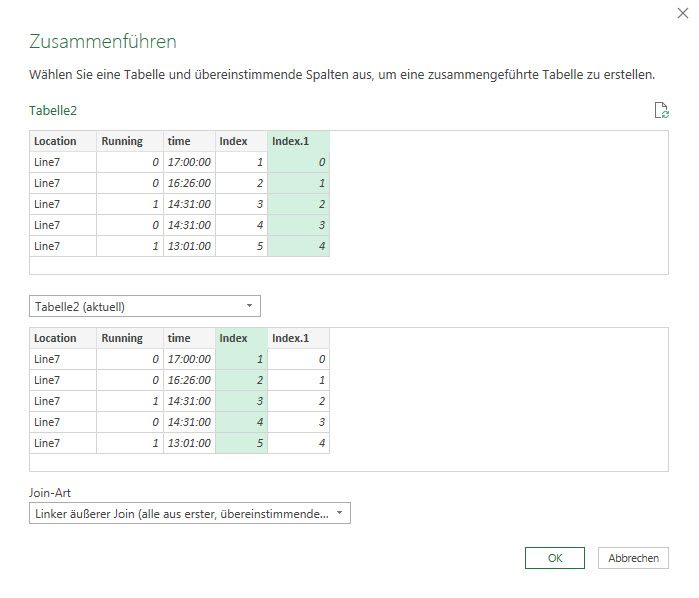
Task: Close the Zusammenführen dialog with X
Action: [x=683, y=13]
